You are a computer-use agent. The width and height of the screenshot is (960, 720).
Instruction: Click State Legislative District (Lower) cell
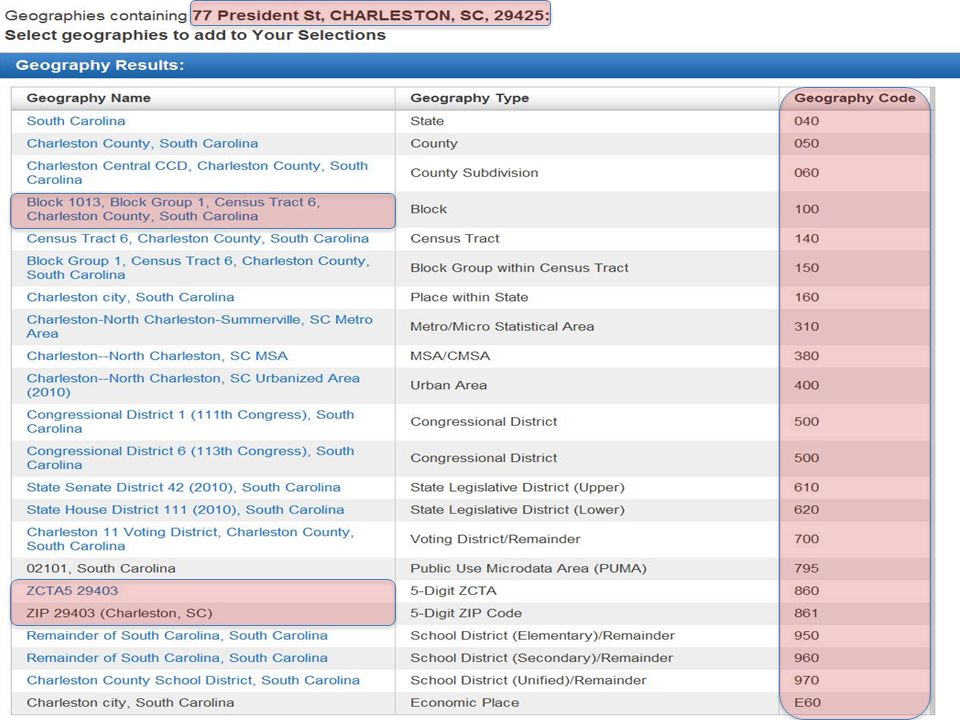(x=517, y=510)
